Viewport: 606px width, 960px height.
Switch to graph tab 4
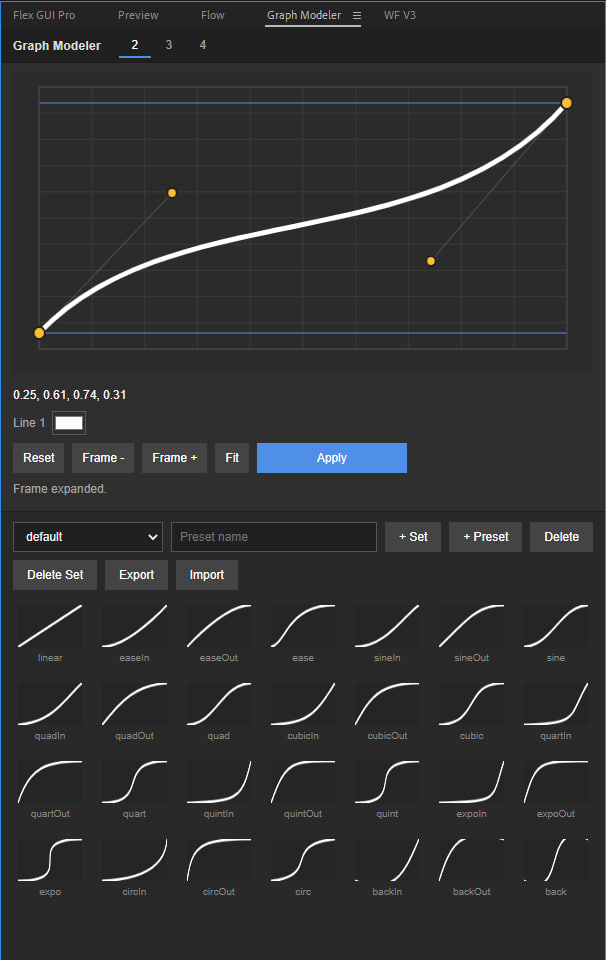(203, 45)
